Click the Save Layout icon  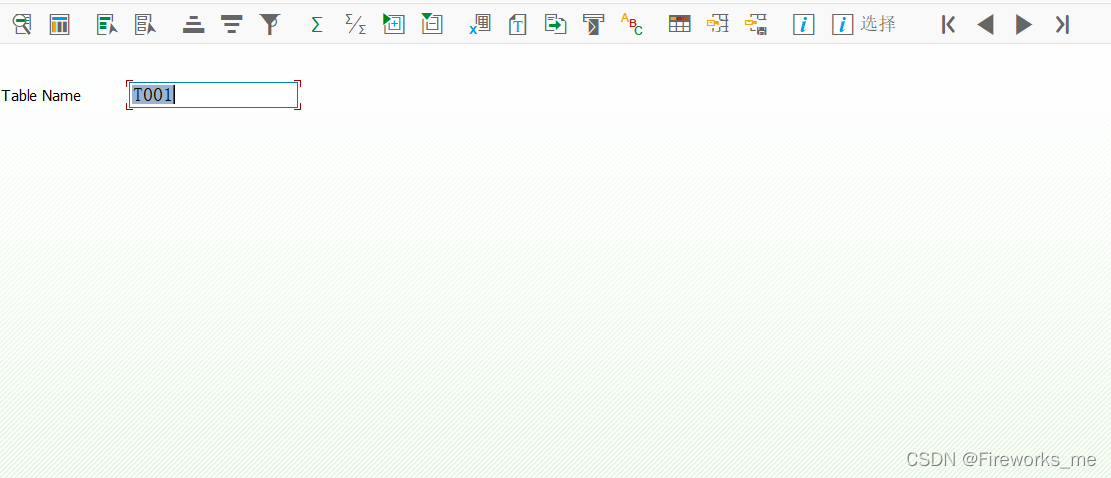tap(756, 25)
